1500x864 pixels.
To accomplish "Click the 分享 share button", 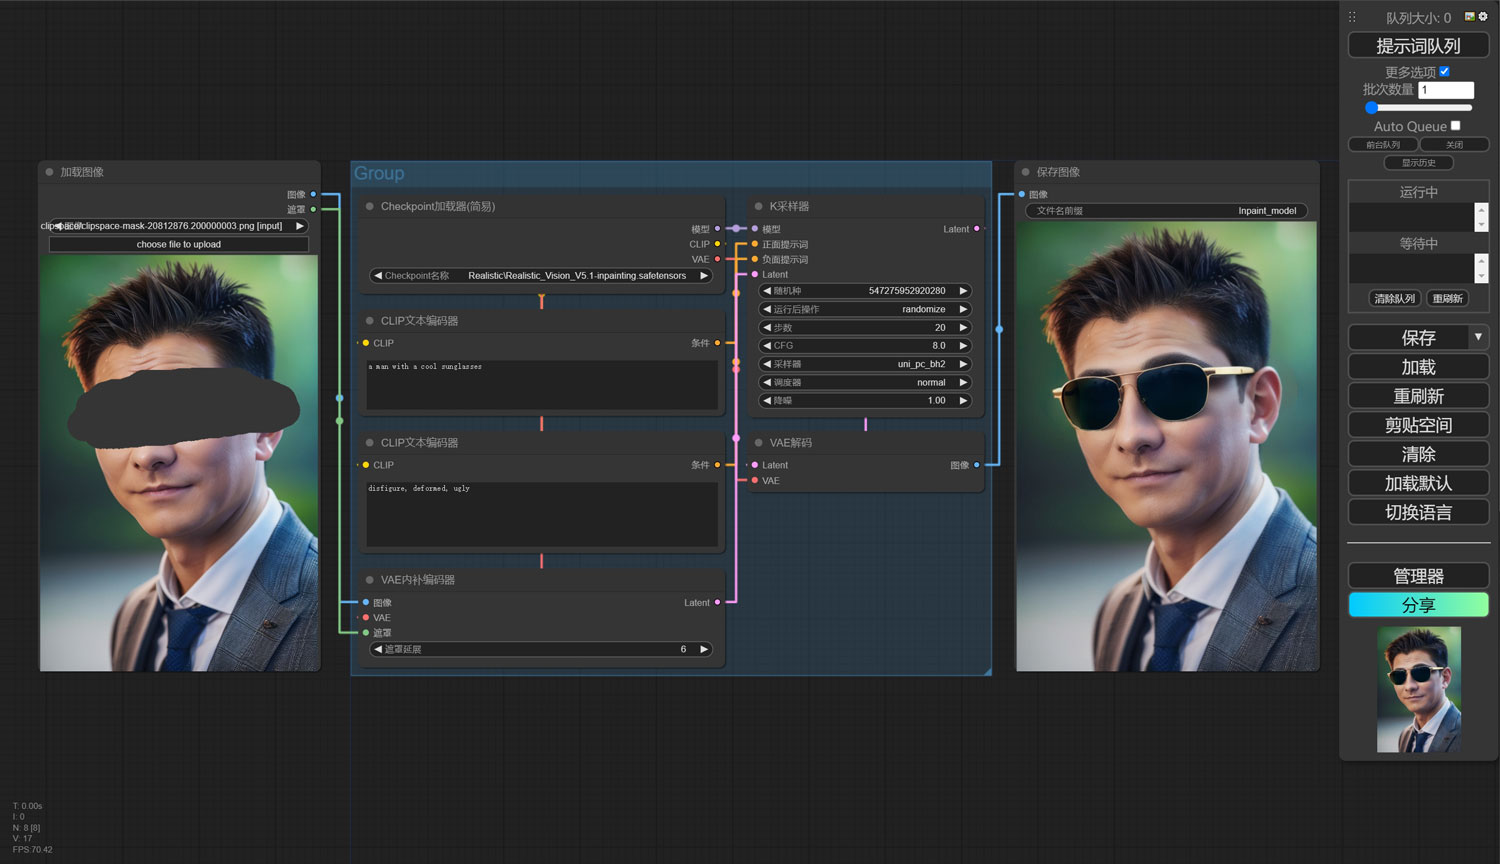I will [1418, 605].
